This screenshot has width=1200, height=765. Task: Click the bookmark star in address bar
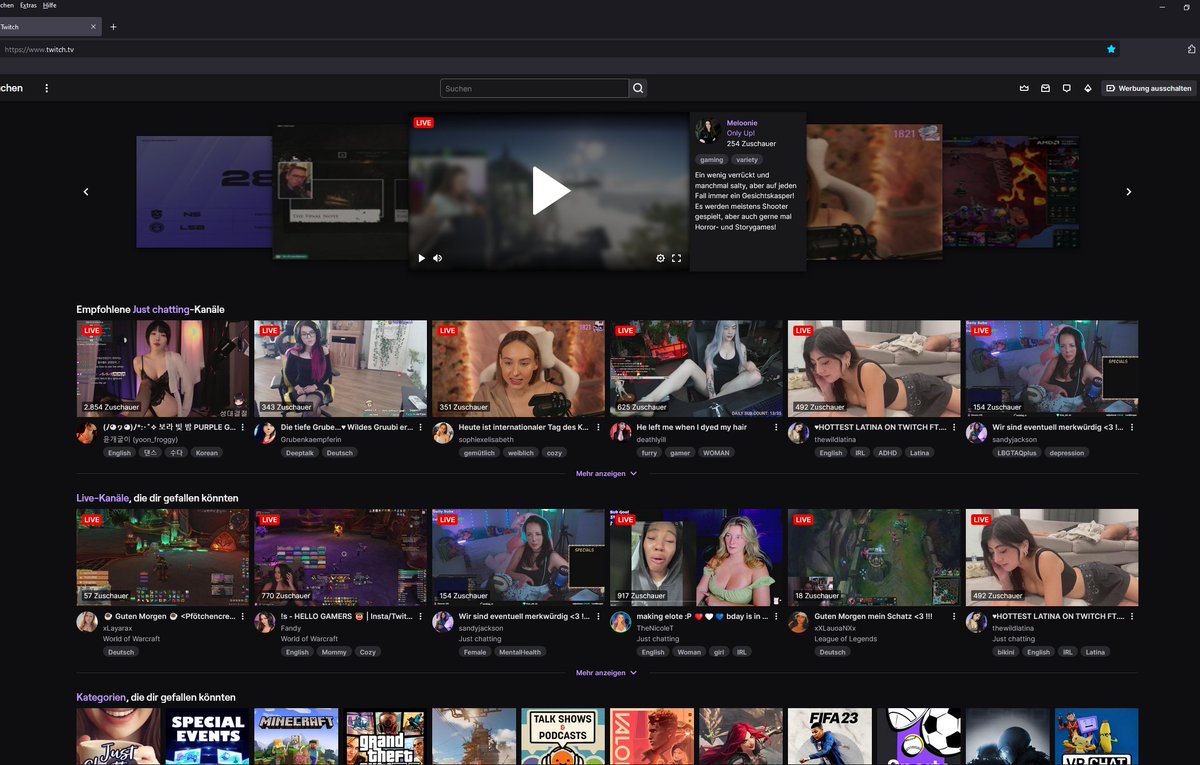click(x=1111, y=48)
